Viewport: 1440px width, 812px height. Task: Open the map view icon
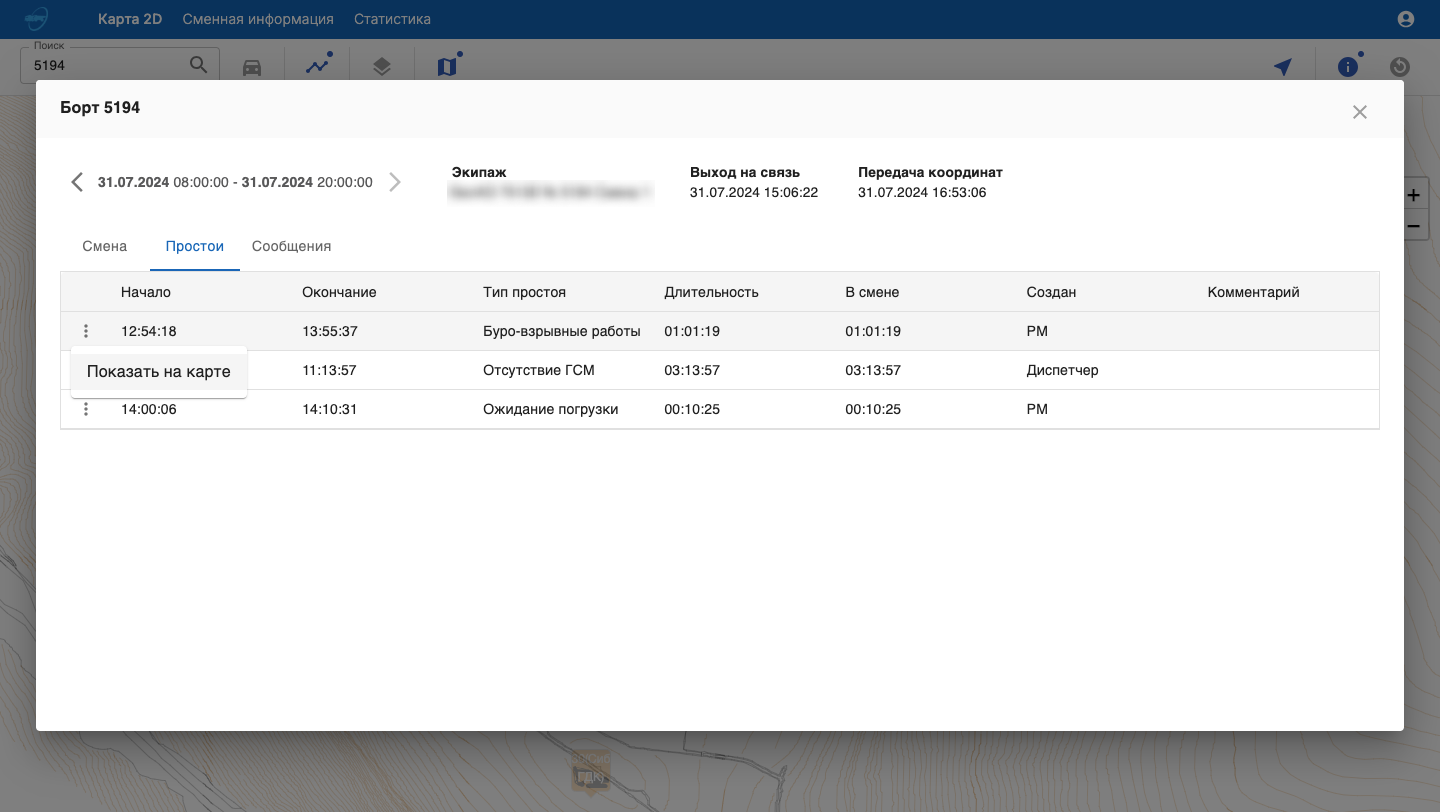coord(447,66)
